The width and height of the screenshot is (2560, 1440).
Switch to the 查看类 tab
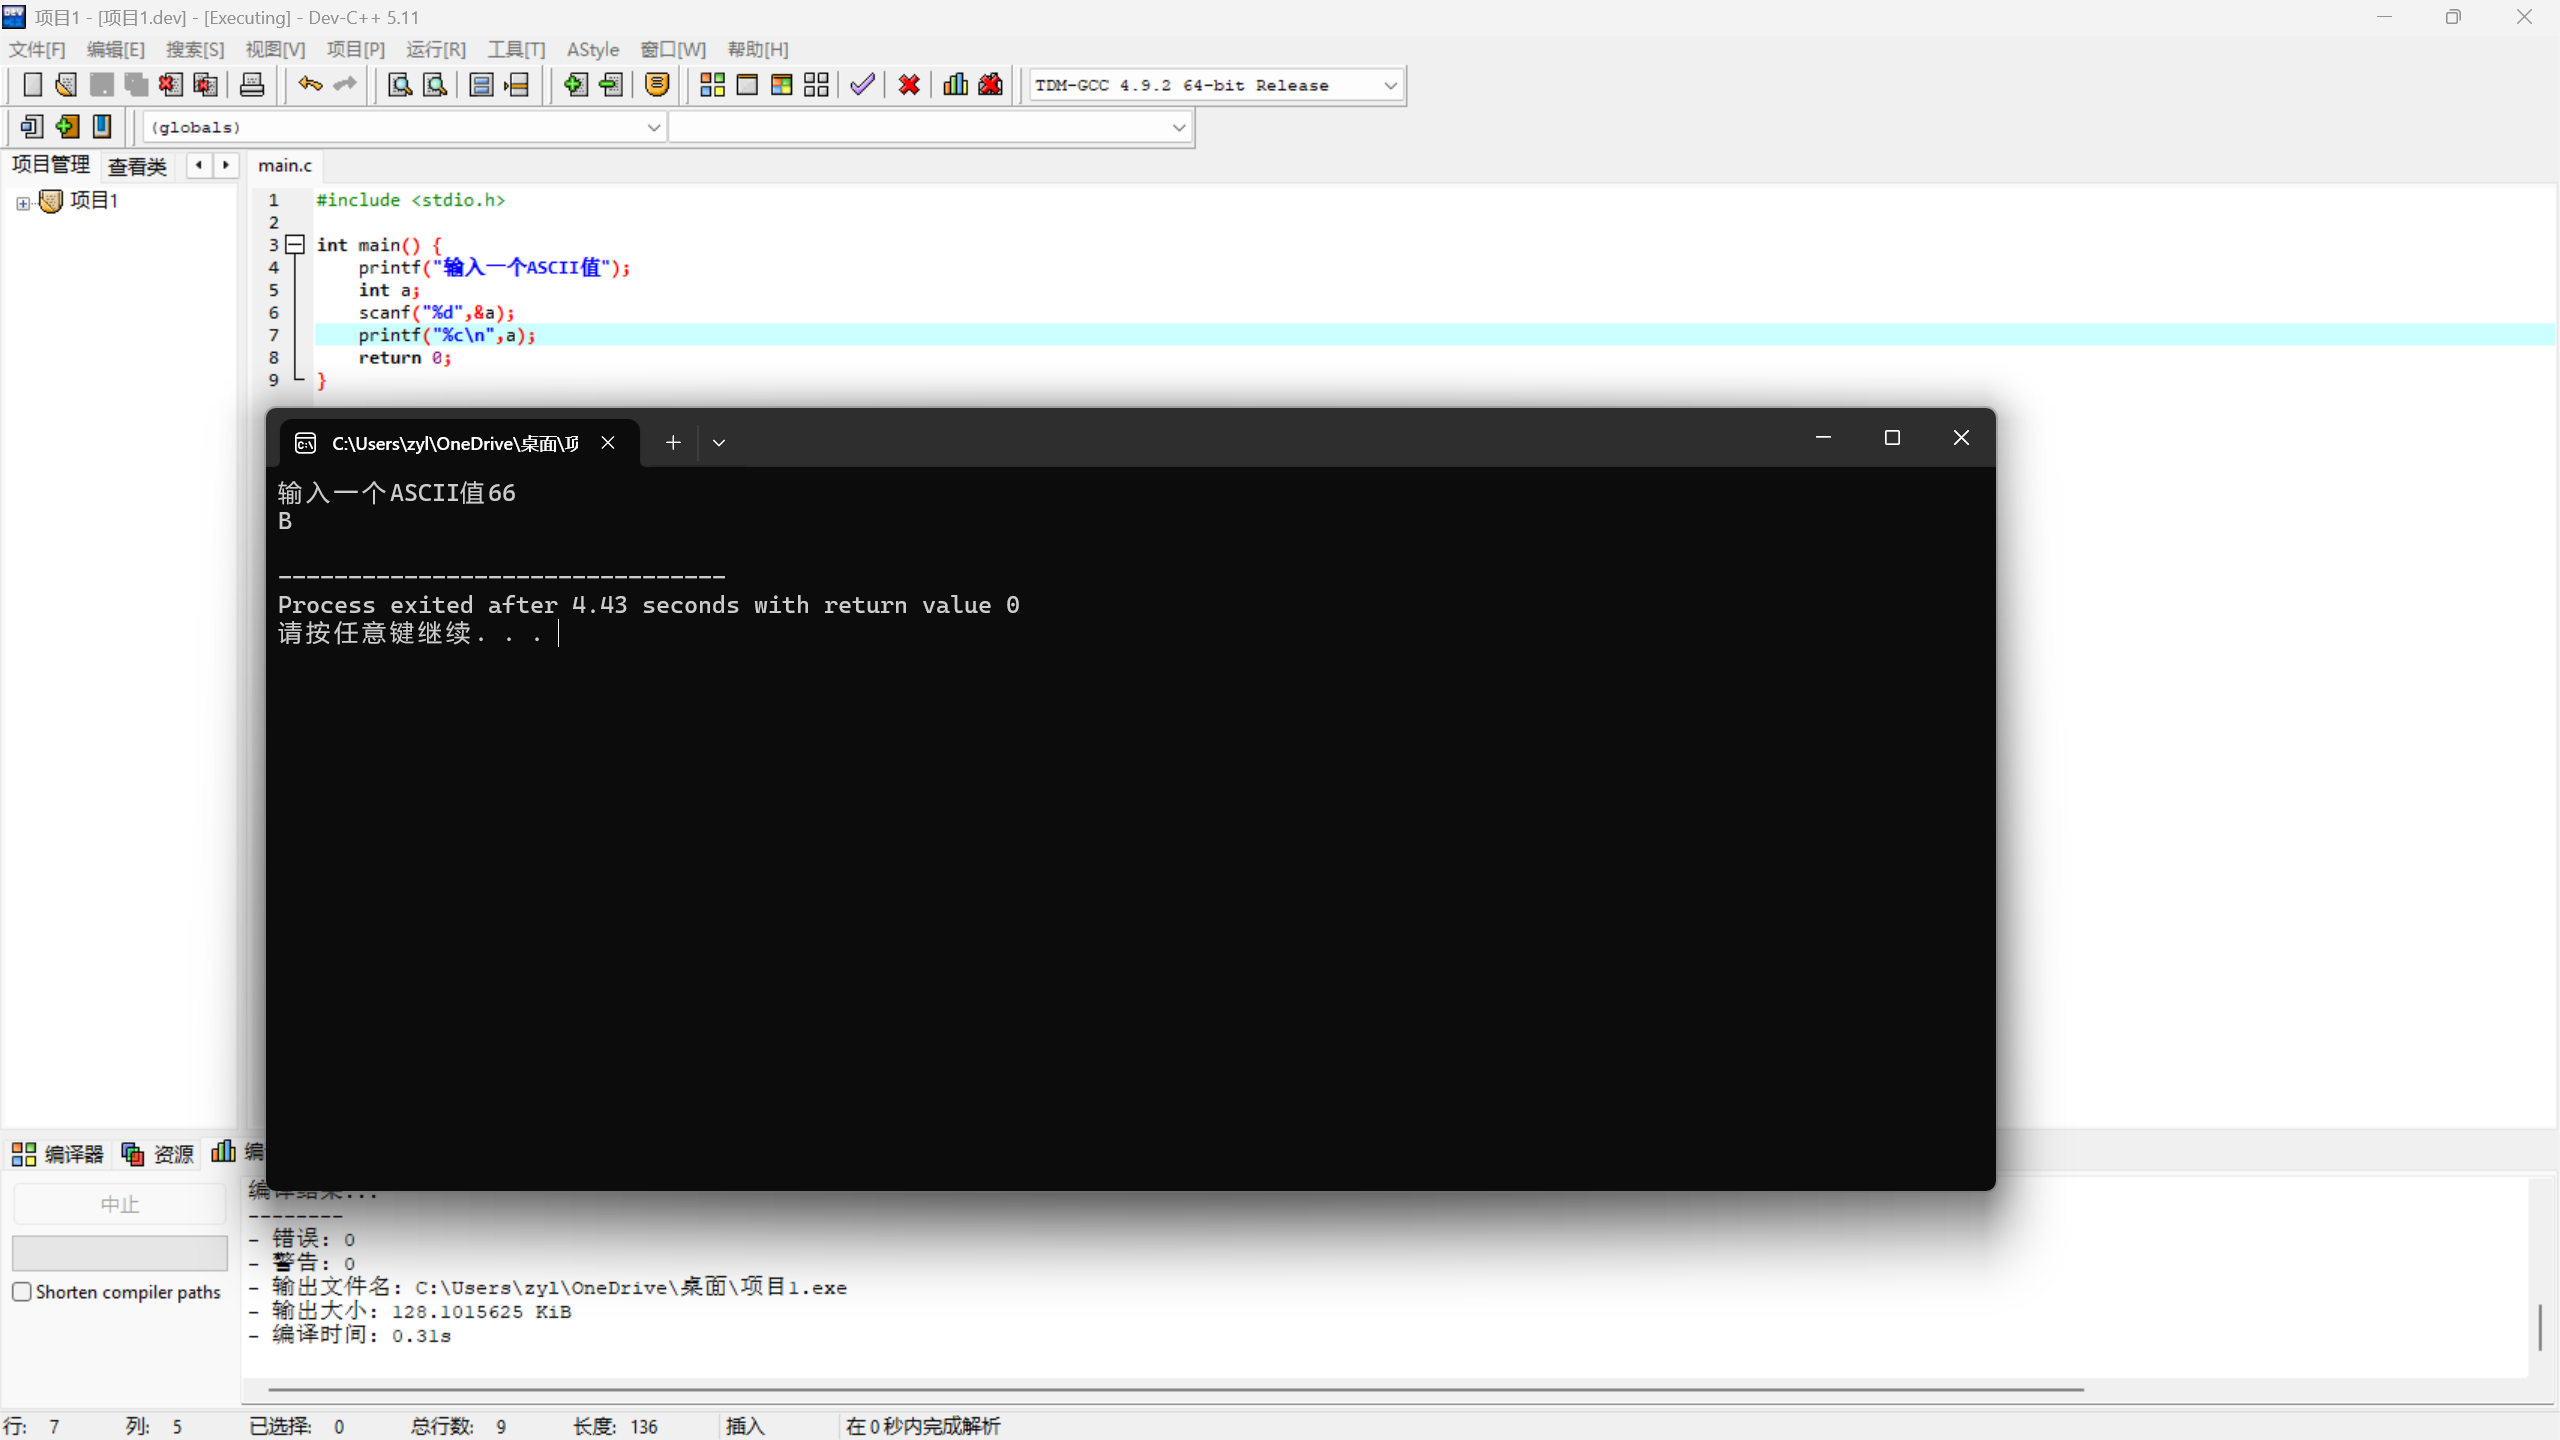pos(137,166)
